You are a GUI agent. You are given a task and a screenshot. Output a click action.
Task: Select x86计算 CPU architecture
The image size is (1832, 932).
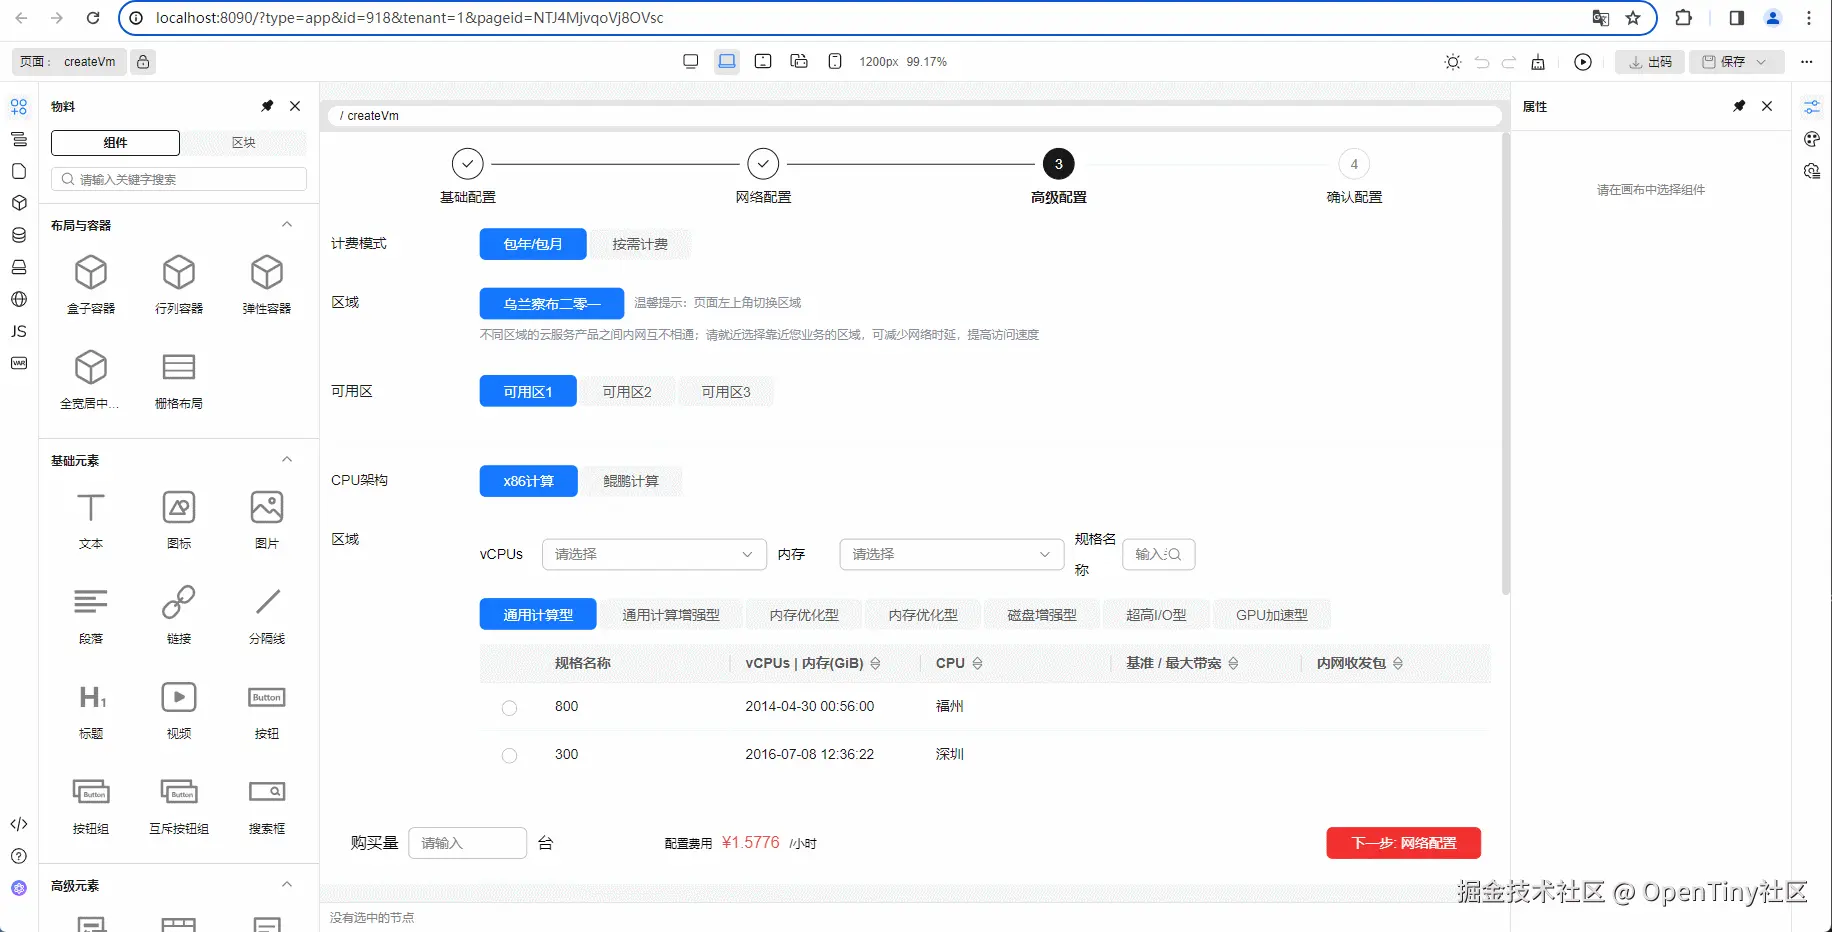click(x=529, y=481)
